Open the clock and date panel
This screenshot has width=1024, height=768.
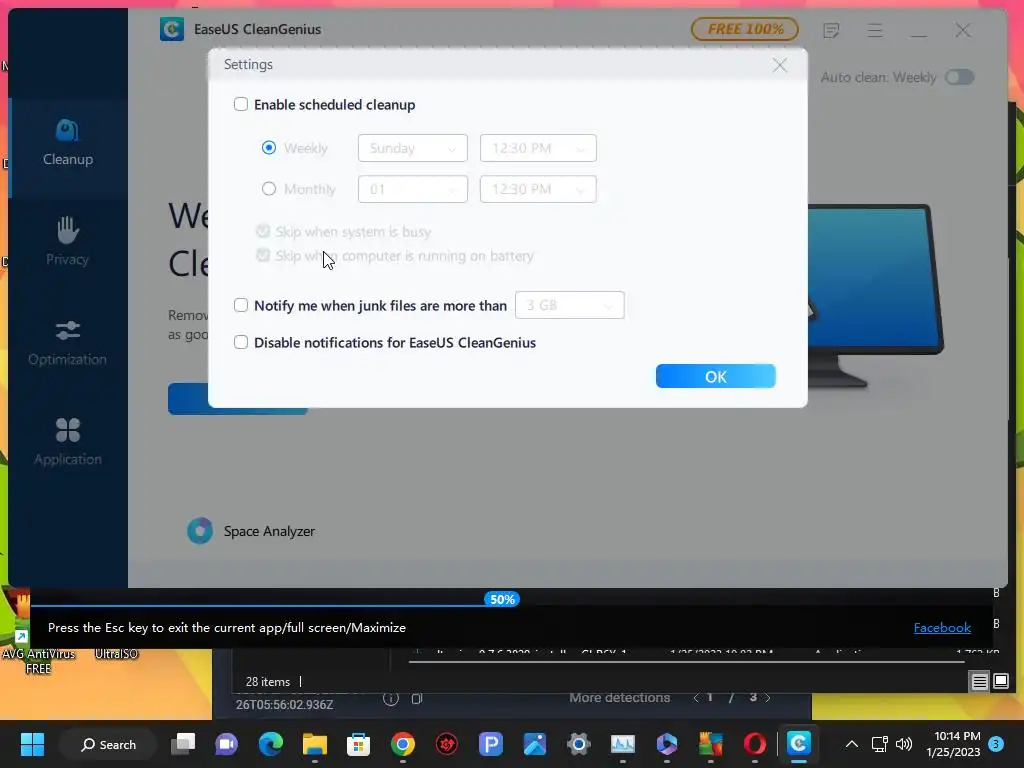[x=953, y=744]
